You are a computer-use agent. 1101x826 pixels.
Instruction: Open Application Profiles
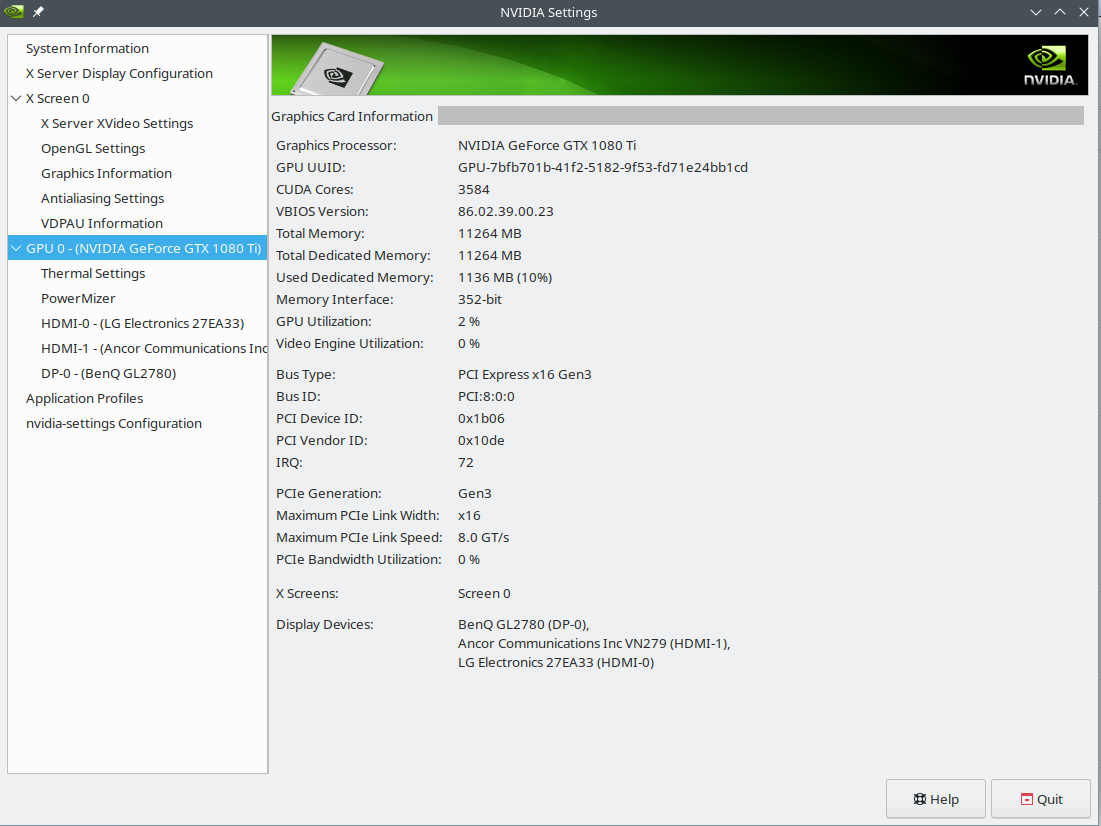[x=84, y=398]
